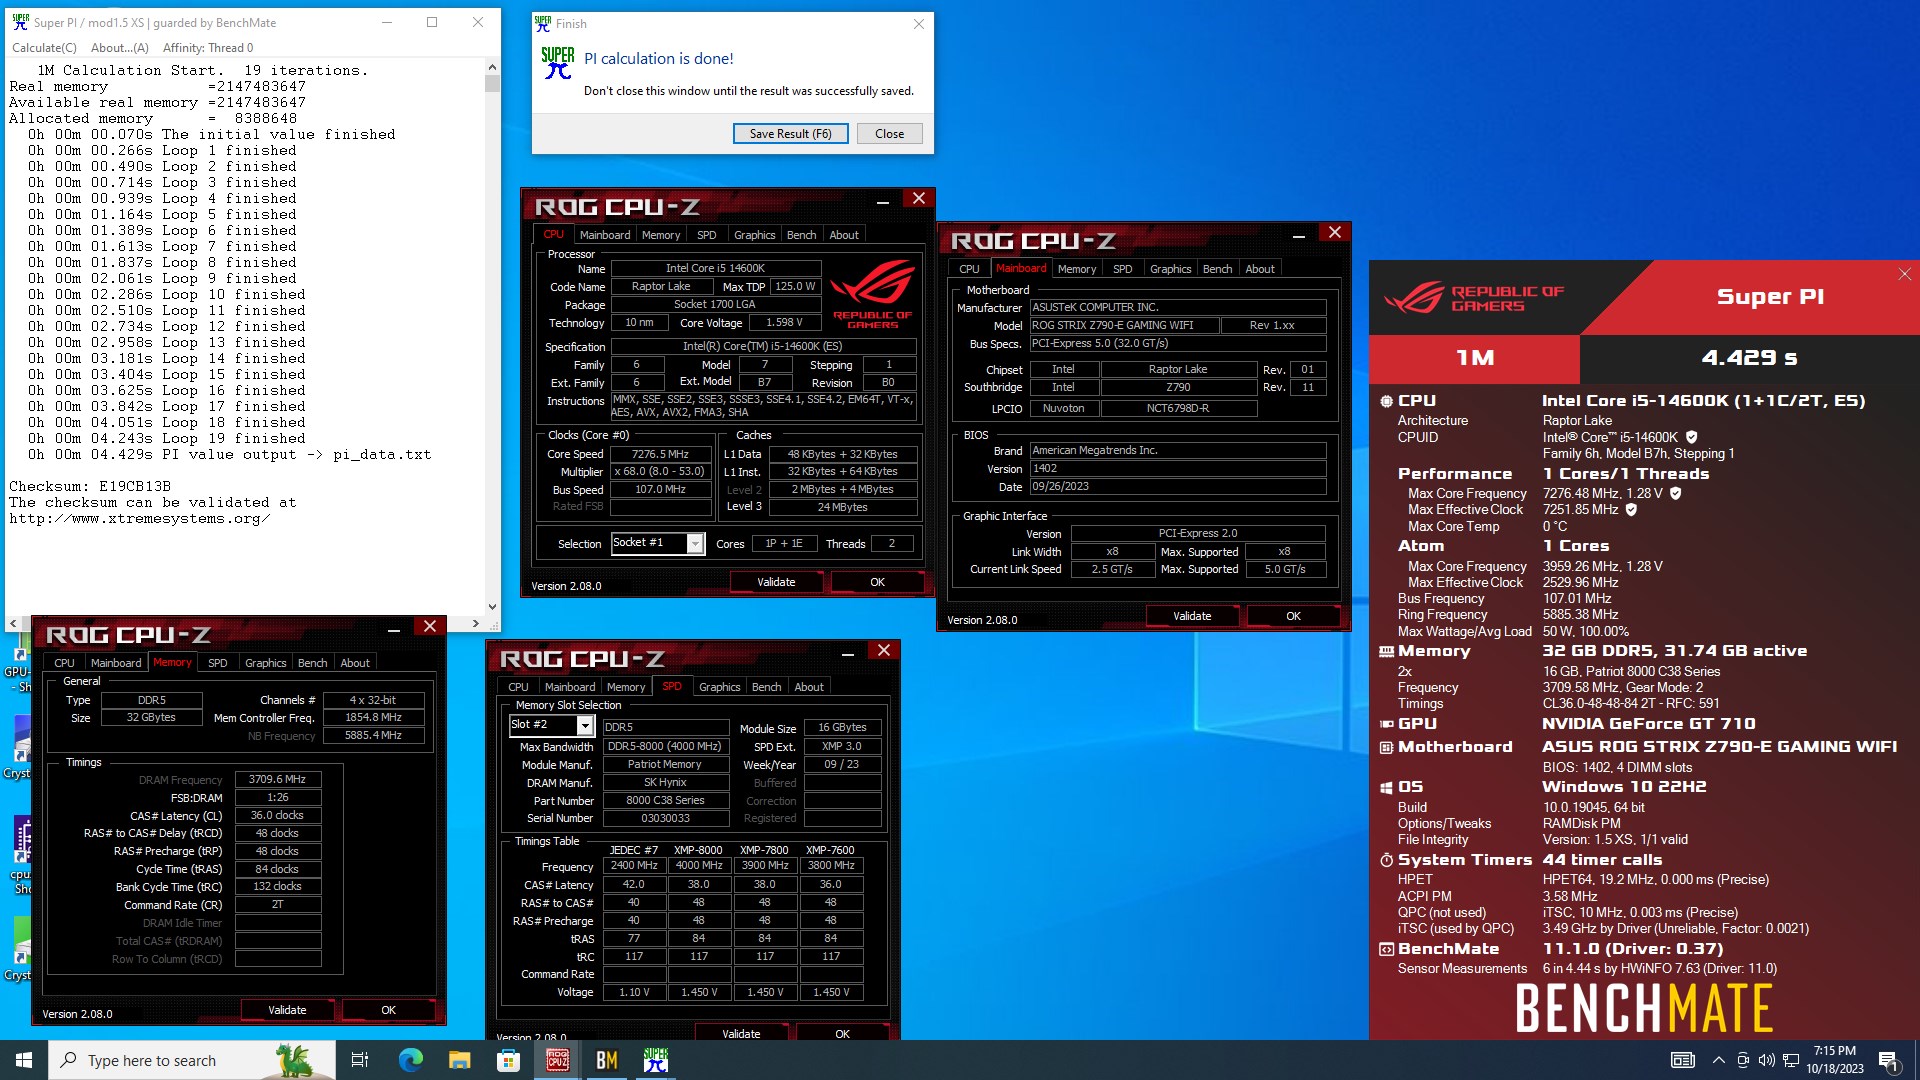This screenshot has width=1920, height=1080.
Task: Open File Explorer from the taskbar
Action: 459,1060
